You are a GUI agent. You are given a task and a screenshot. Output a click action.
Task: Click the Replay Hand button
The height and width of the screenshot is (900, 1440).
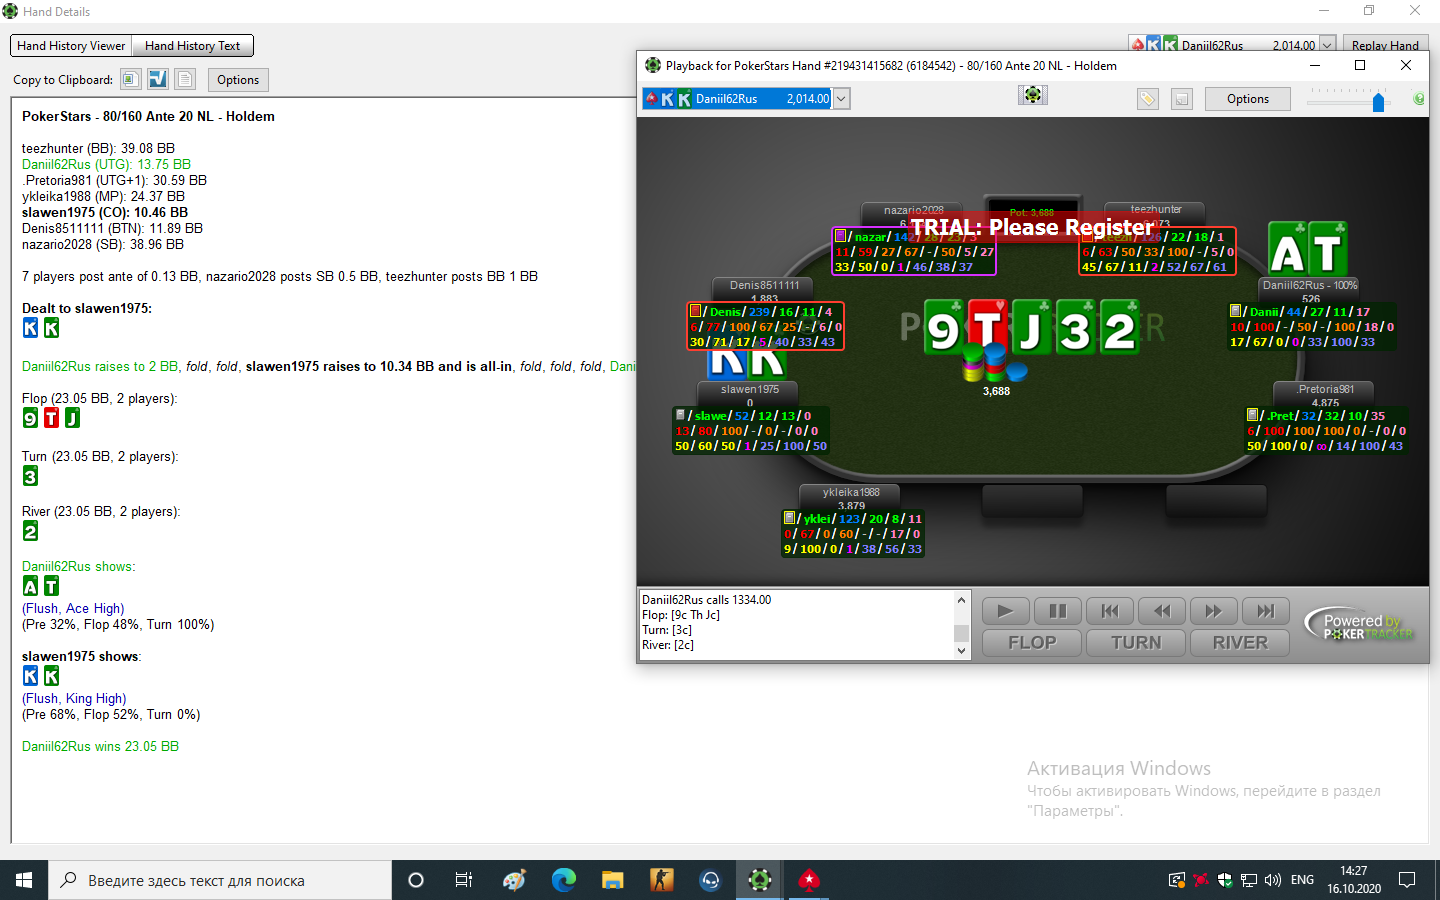tap(1385, 45)
